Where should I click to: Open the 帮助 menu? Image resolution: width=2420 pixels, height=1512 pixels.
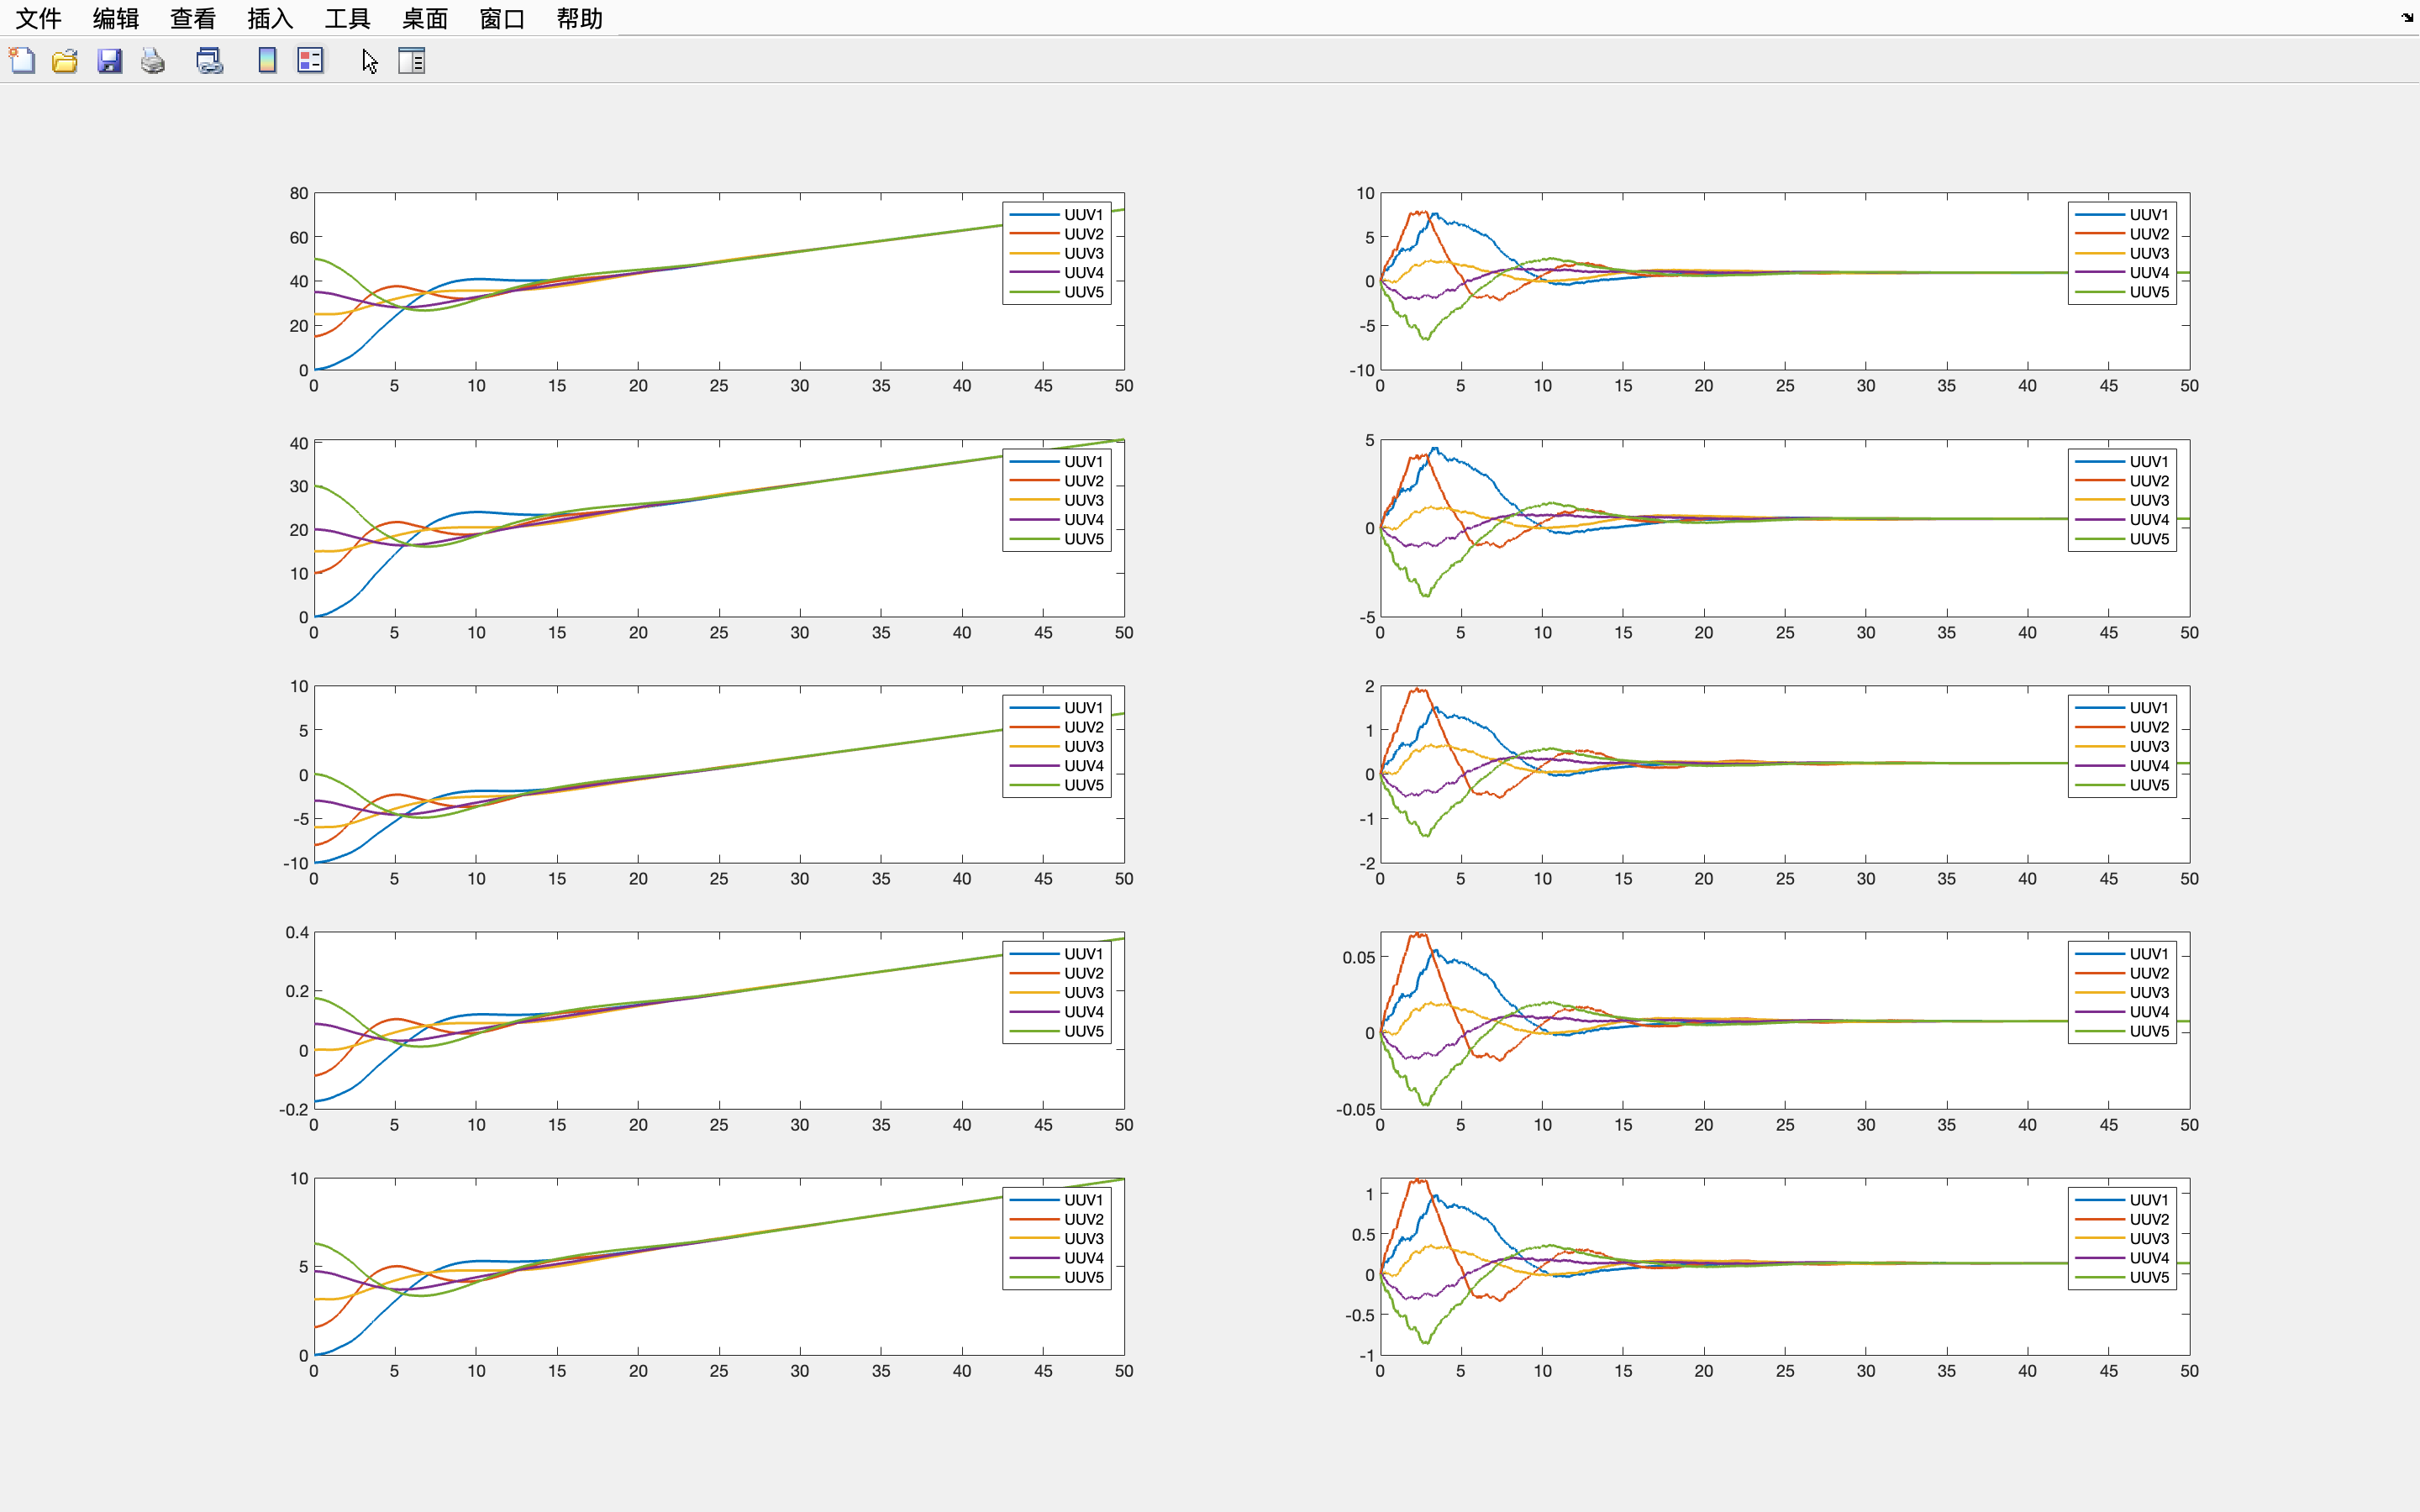coord(579,18)
